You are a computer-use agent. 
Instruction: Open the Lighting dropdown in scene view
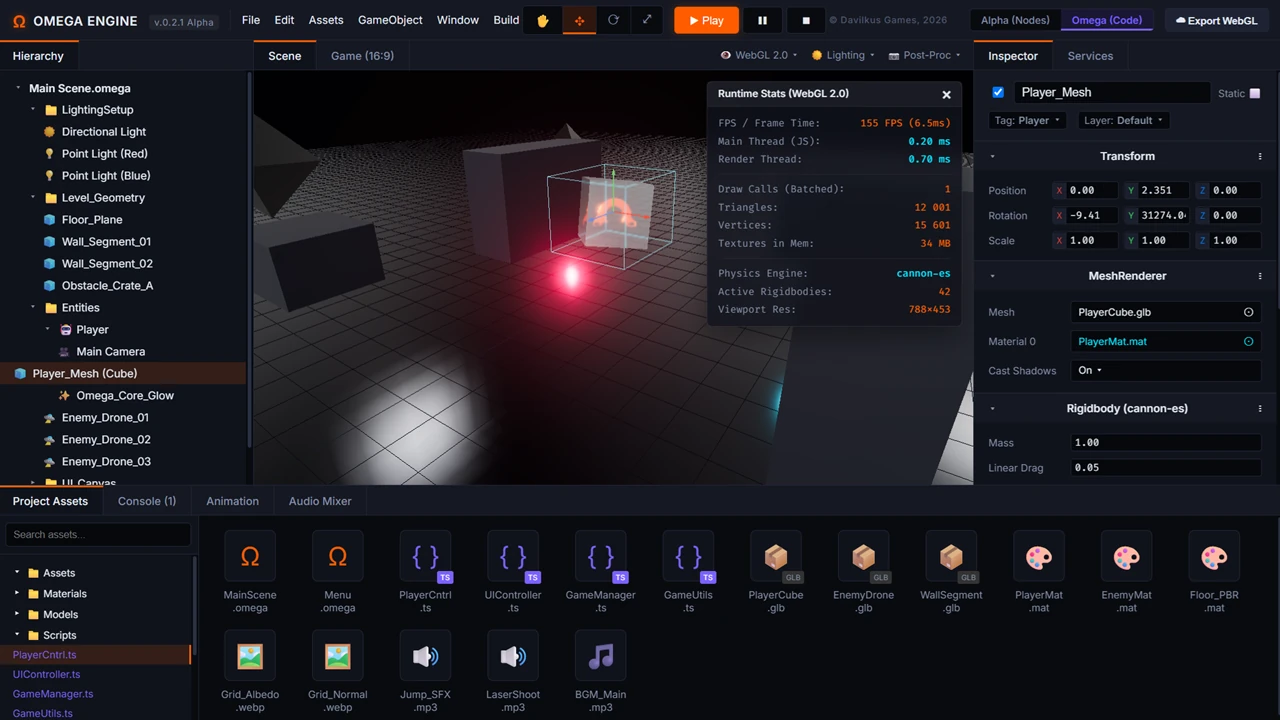(844, 55)
